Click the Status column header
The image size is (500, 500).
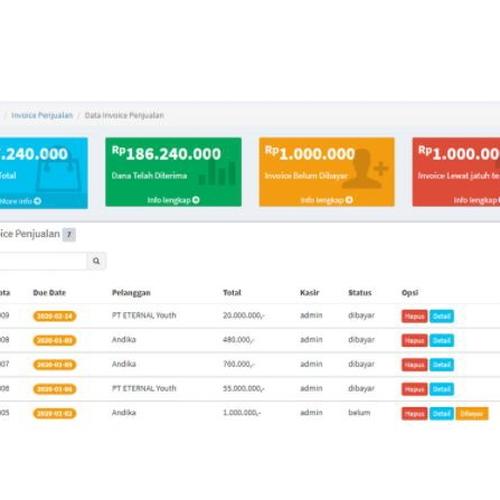(x=360, y=293)
